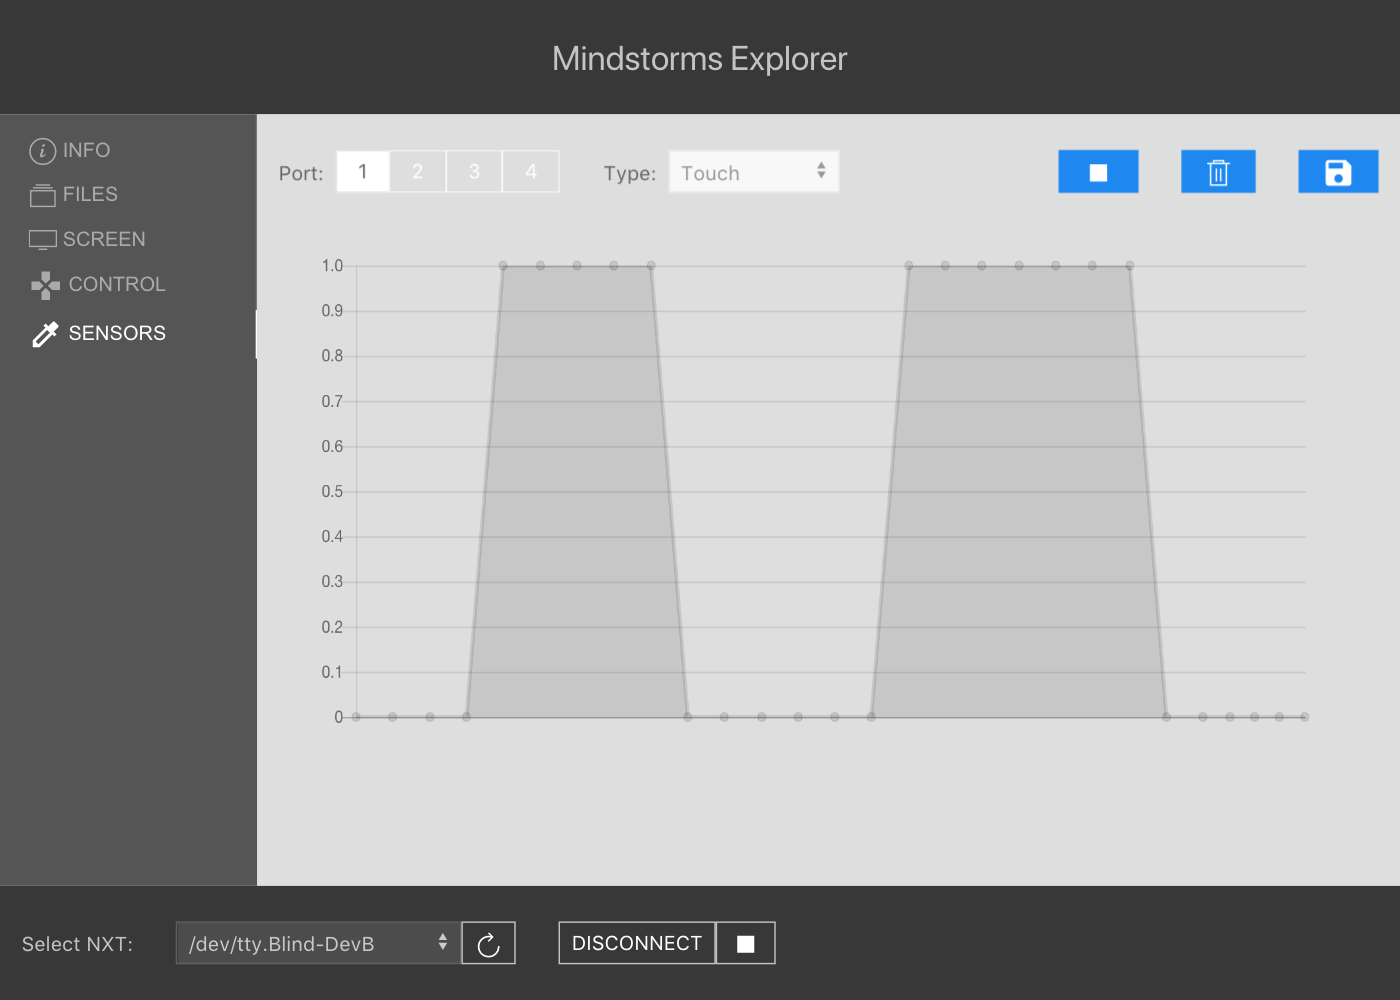Click the DISCONNECT button
This screenshot has height=1000, width=1400.
(637, 943)
